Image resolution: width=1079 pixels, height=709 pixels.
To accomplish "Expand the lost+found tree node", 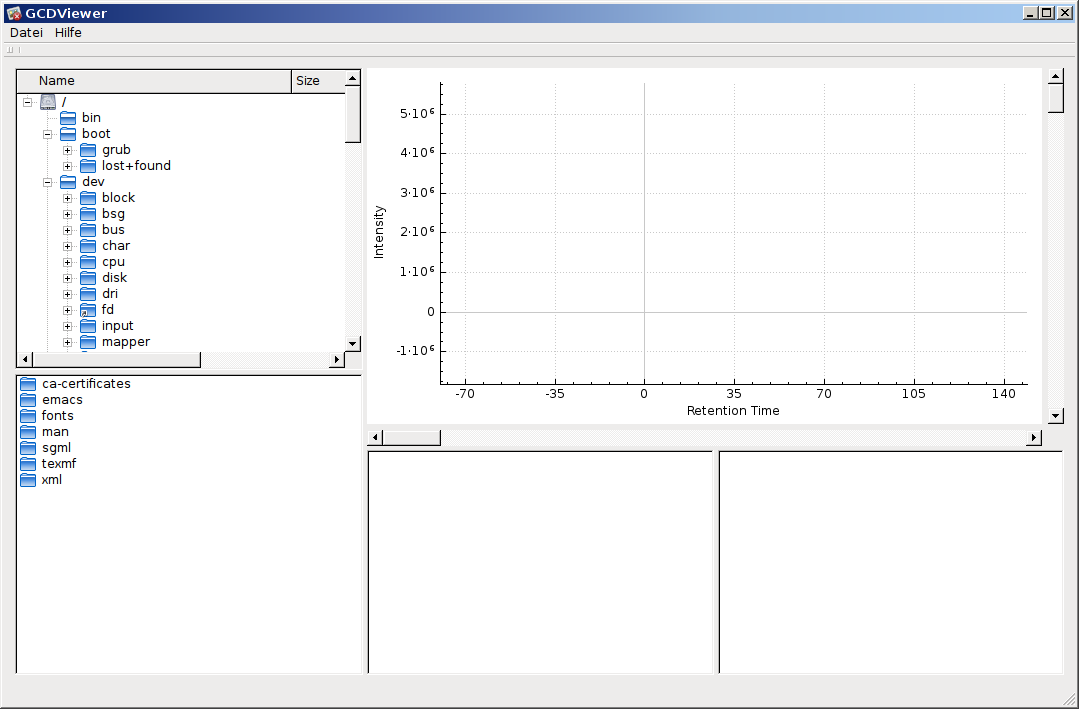I will (x=66, y=165).
